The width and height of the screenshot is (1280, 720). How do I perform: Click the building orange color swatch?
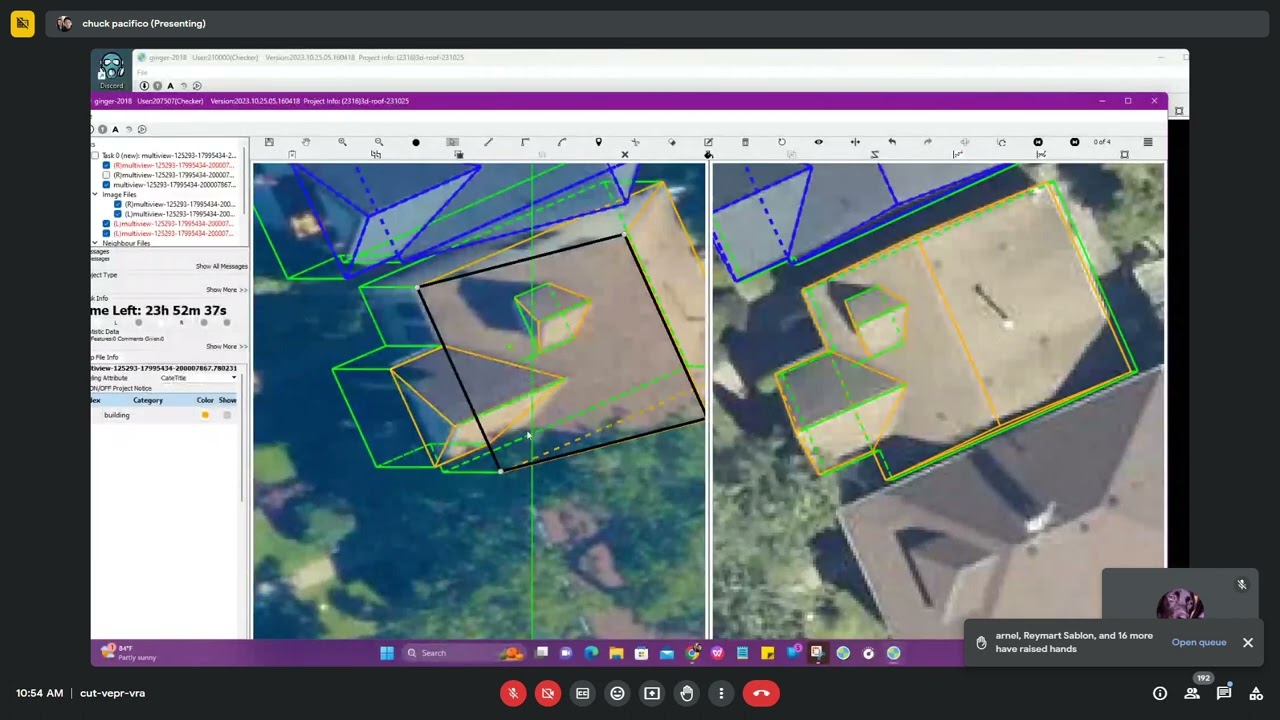tap(205, 415)
